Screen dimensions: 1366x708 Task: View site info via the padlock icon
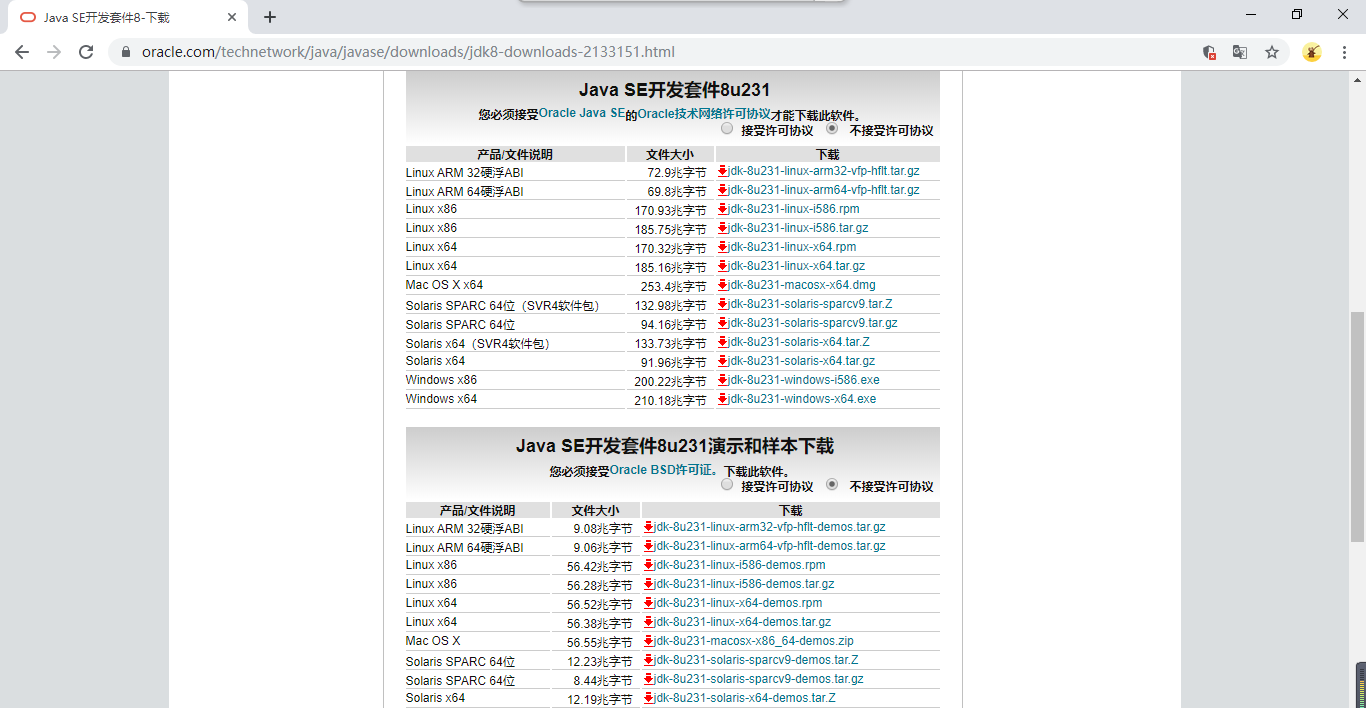tap(126, 52)
